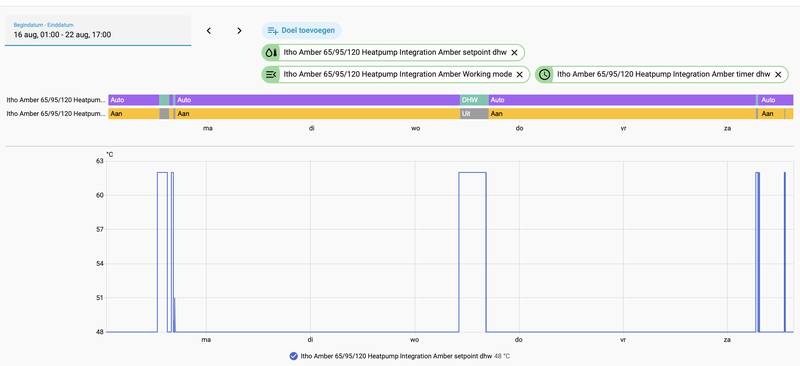This screenshot has width=800, height=366.
Task: Go to the previous date range
Action: tap(209, 31)
